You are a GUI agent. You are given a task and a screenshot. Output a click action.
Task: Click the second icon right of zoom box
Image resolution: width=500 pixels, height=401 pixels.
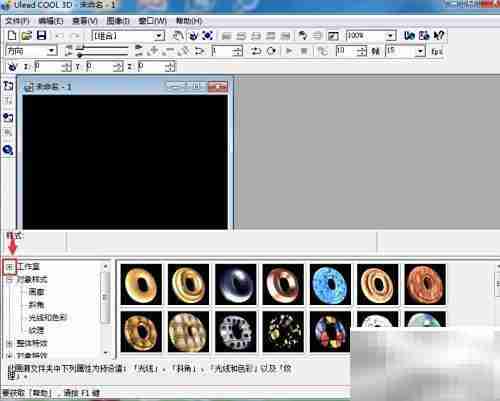click(424, 35)
